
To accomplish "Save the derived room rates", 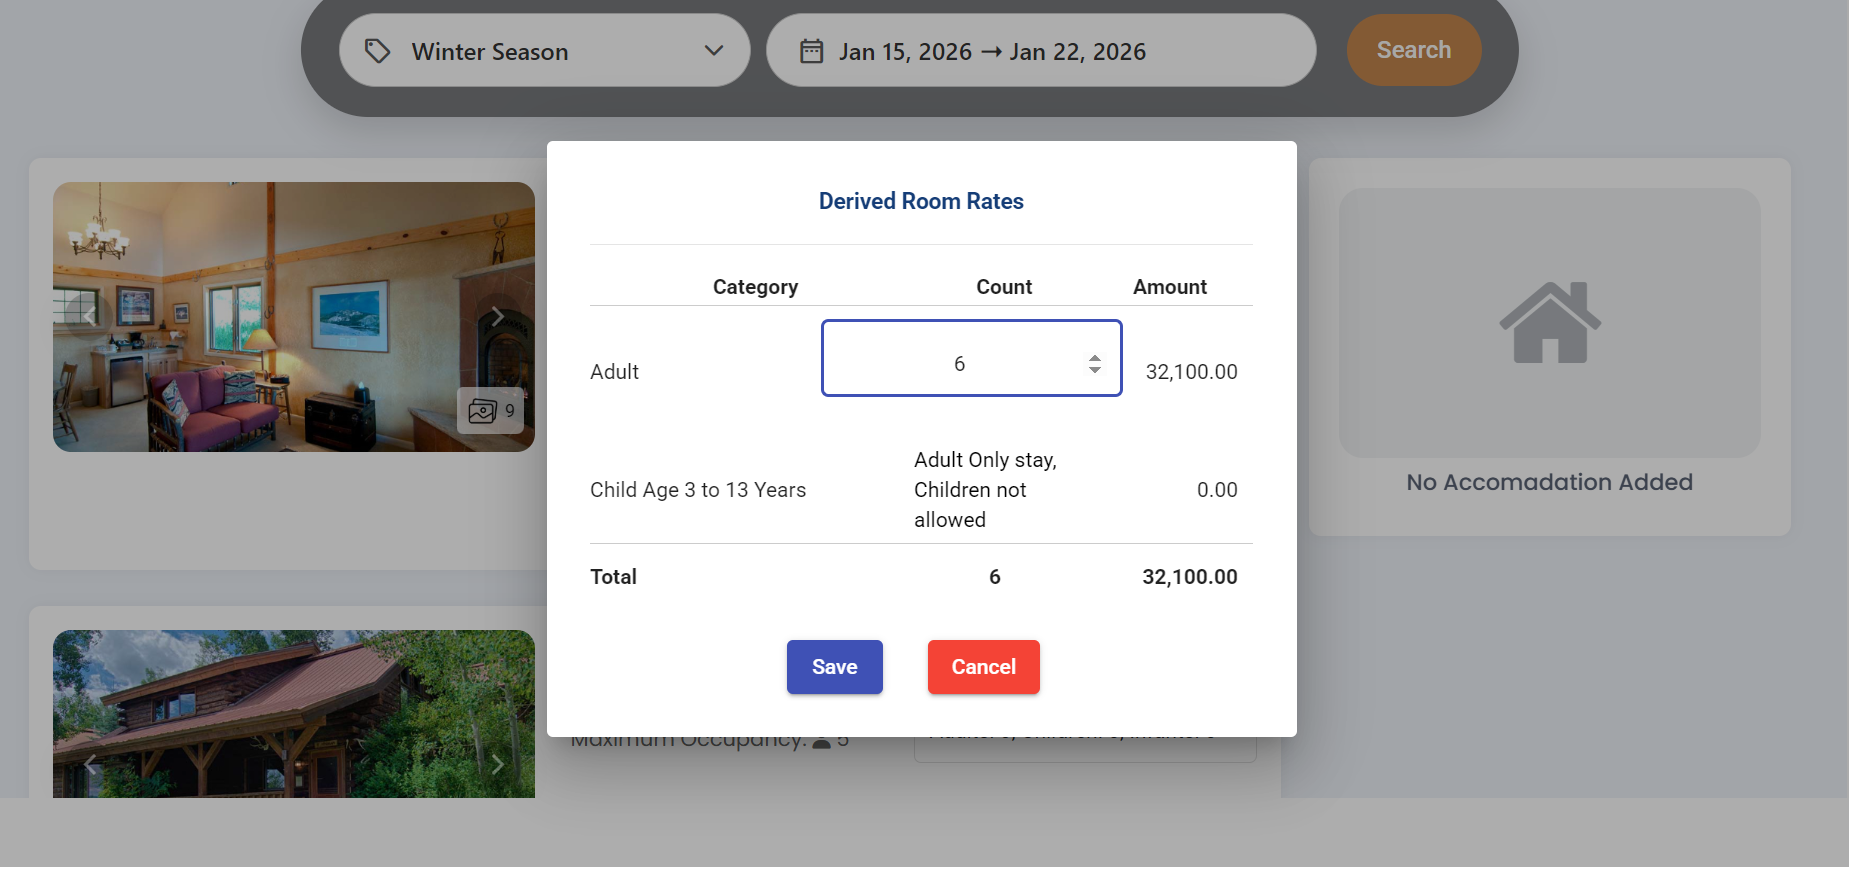I will (x=834, y=667).
